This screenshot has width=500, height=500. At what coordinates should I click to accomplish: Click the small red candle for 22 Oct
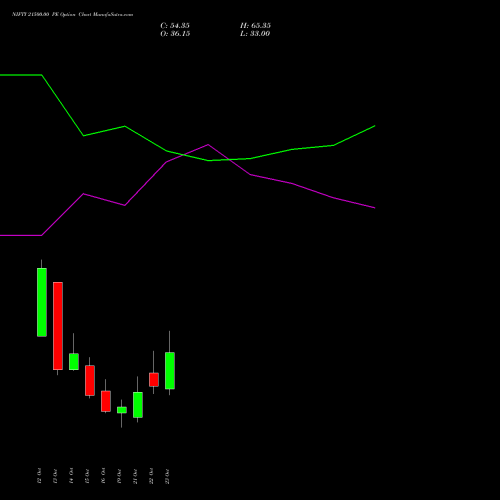[x=154, y=379]
